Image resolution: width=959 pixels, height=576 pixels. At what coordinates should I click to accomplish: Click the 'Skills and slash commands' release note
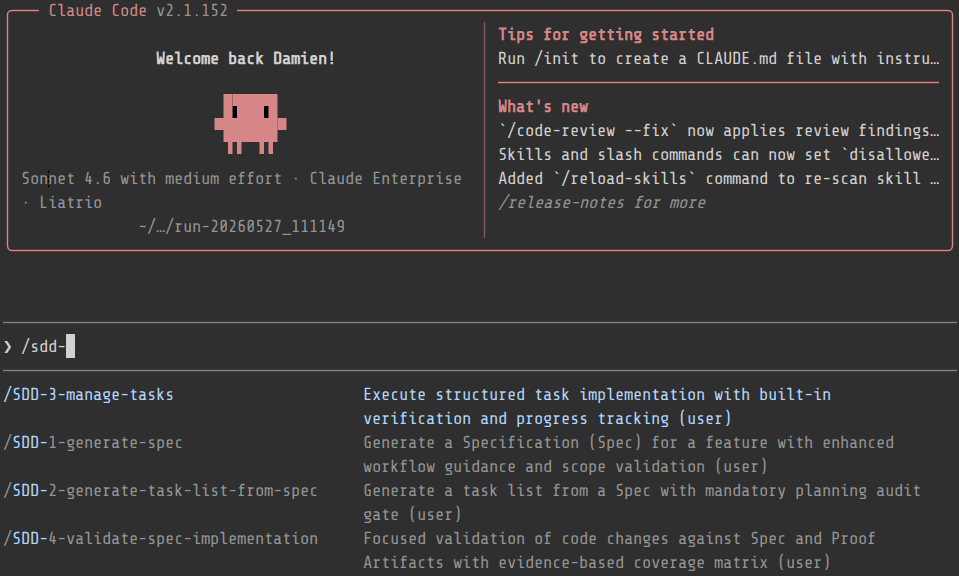point(719,155)
